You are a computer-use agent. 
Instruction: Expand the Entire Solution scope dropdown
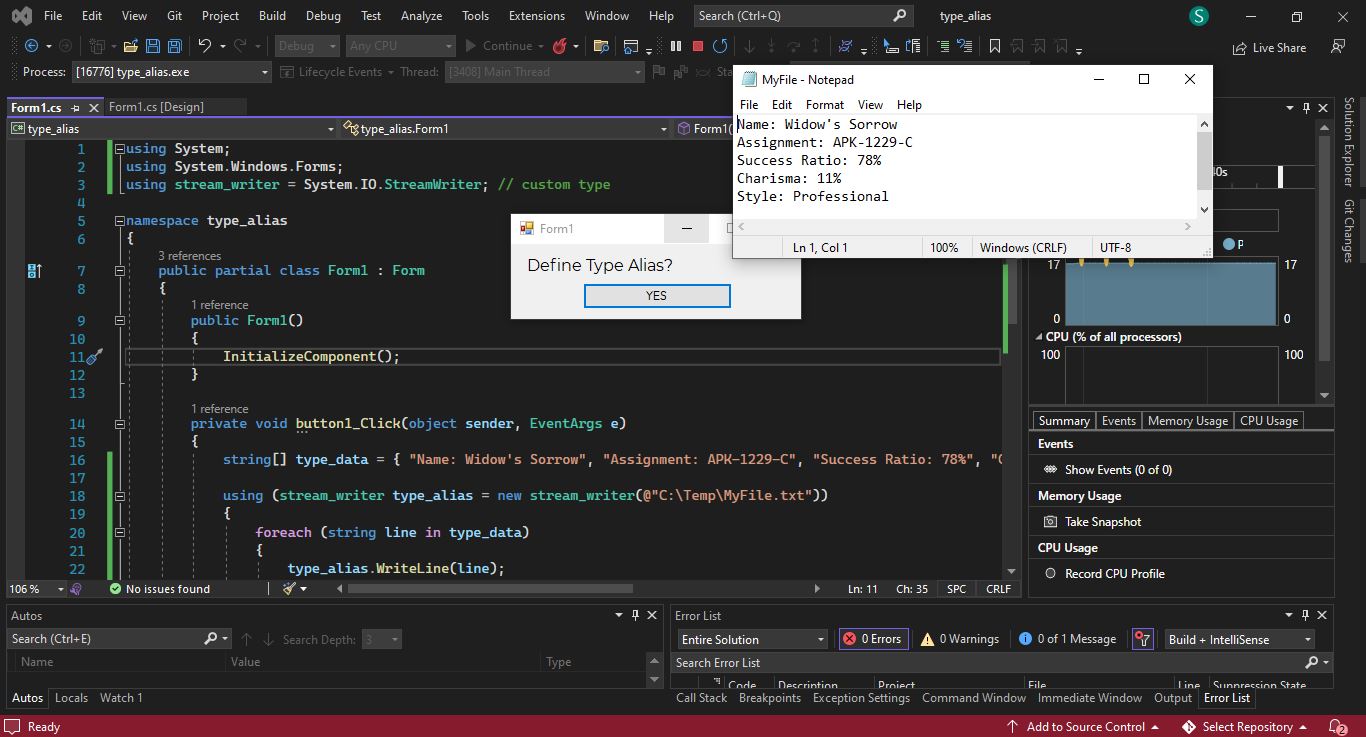click(753, 639)
